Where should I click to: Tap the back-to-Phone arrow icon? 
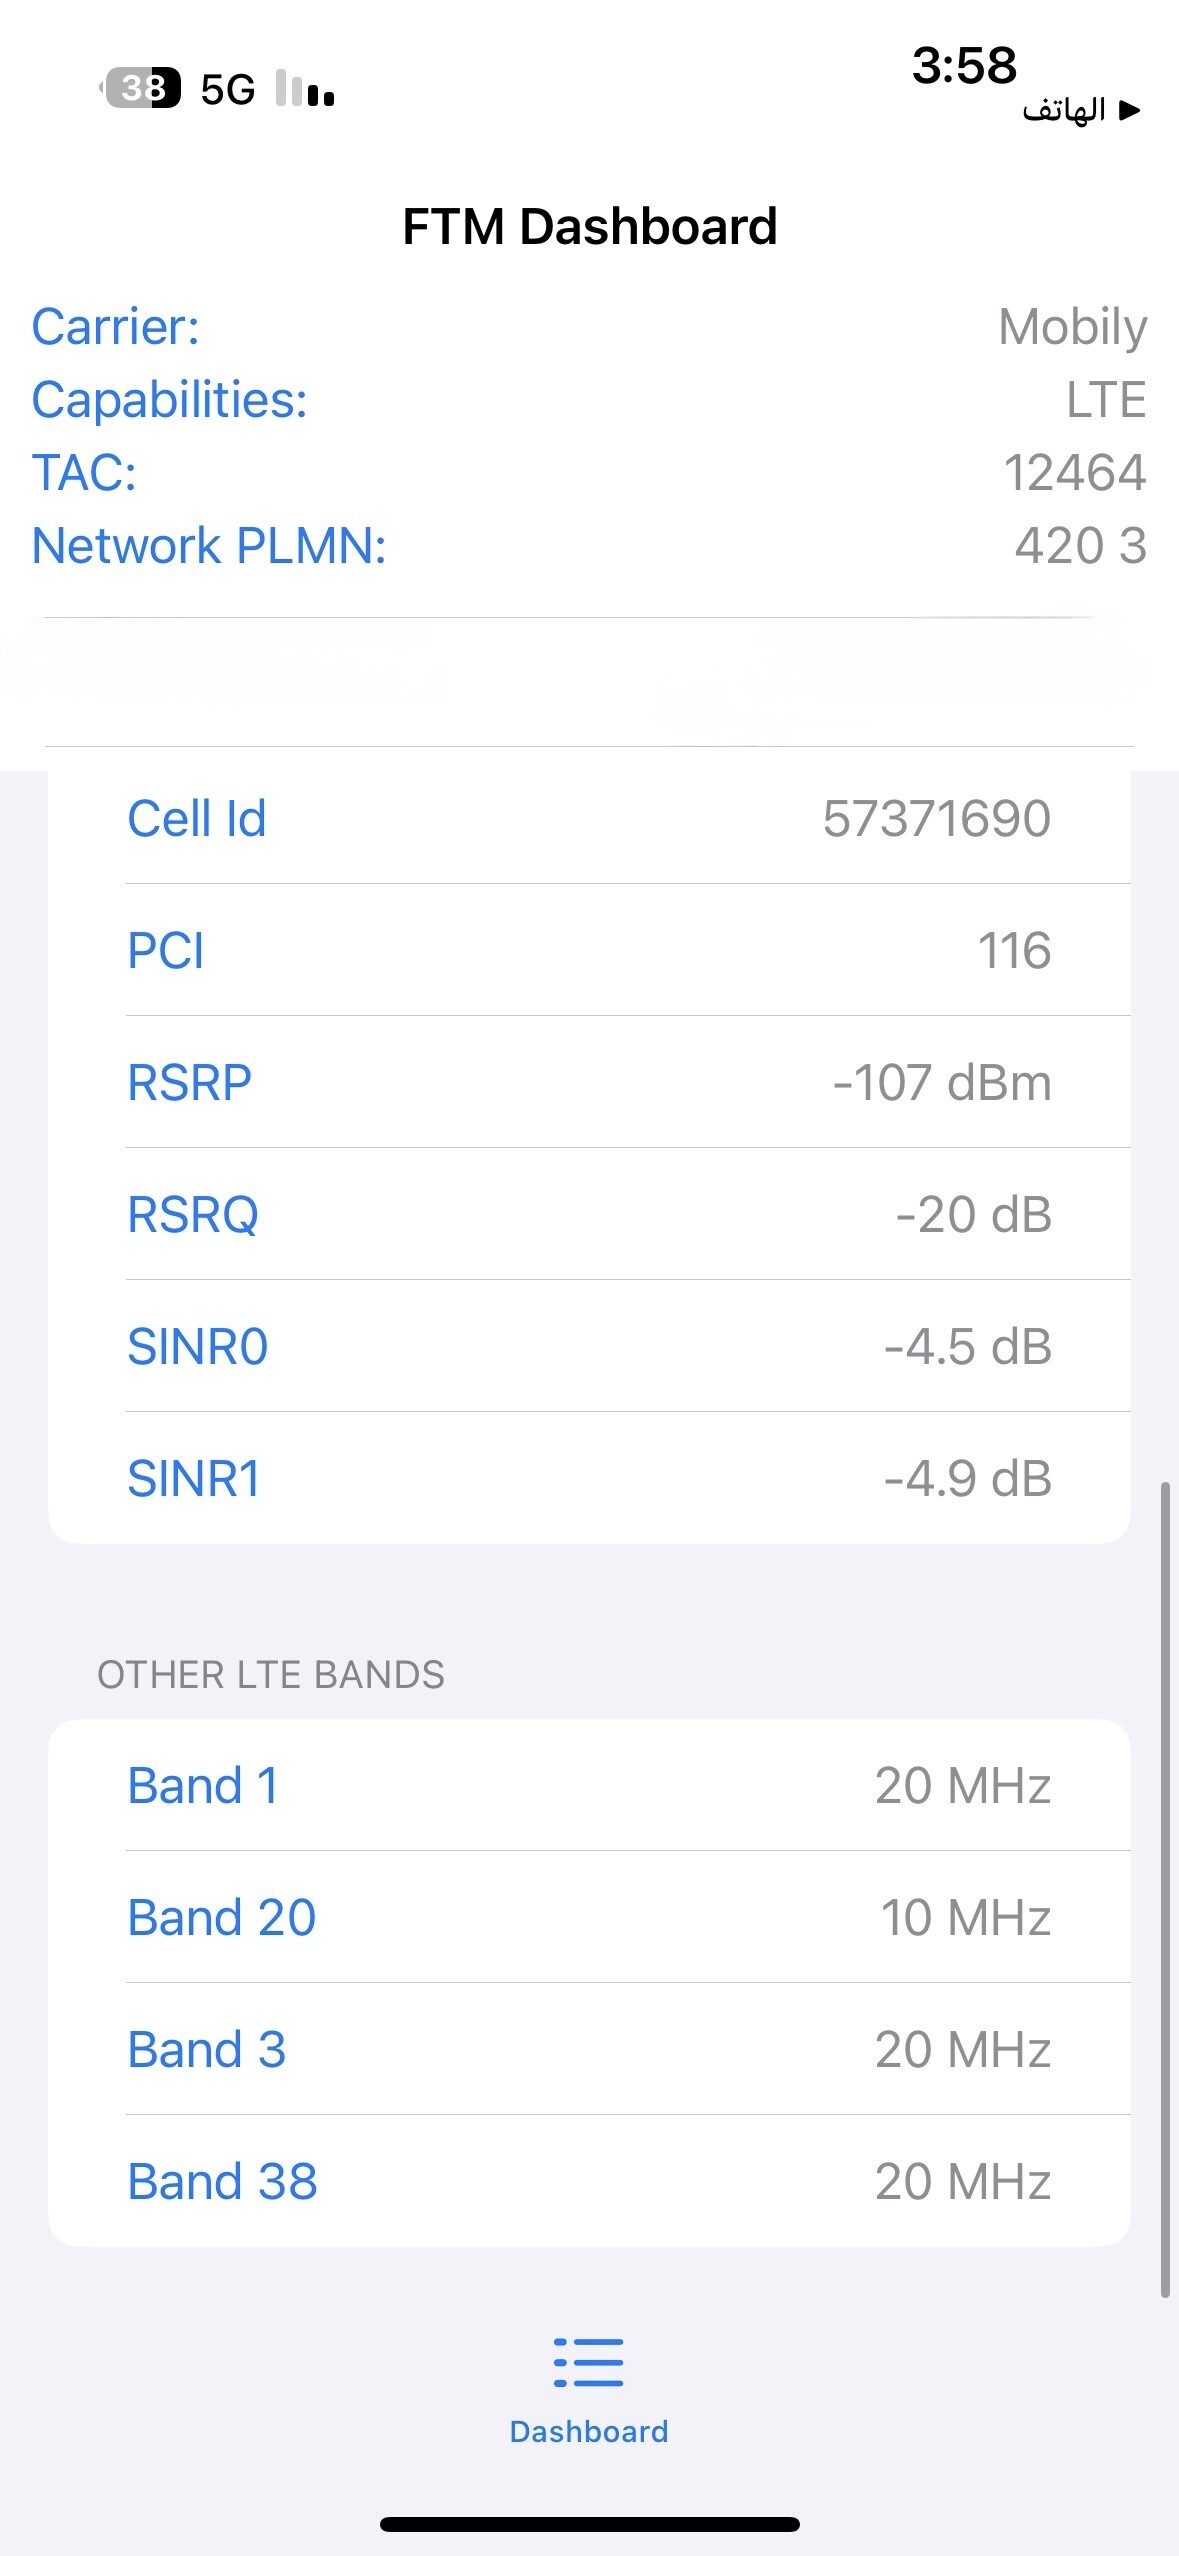(1129, 110)
